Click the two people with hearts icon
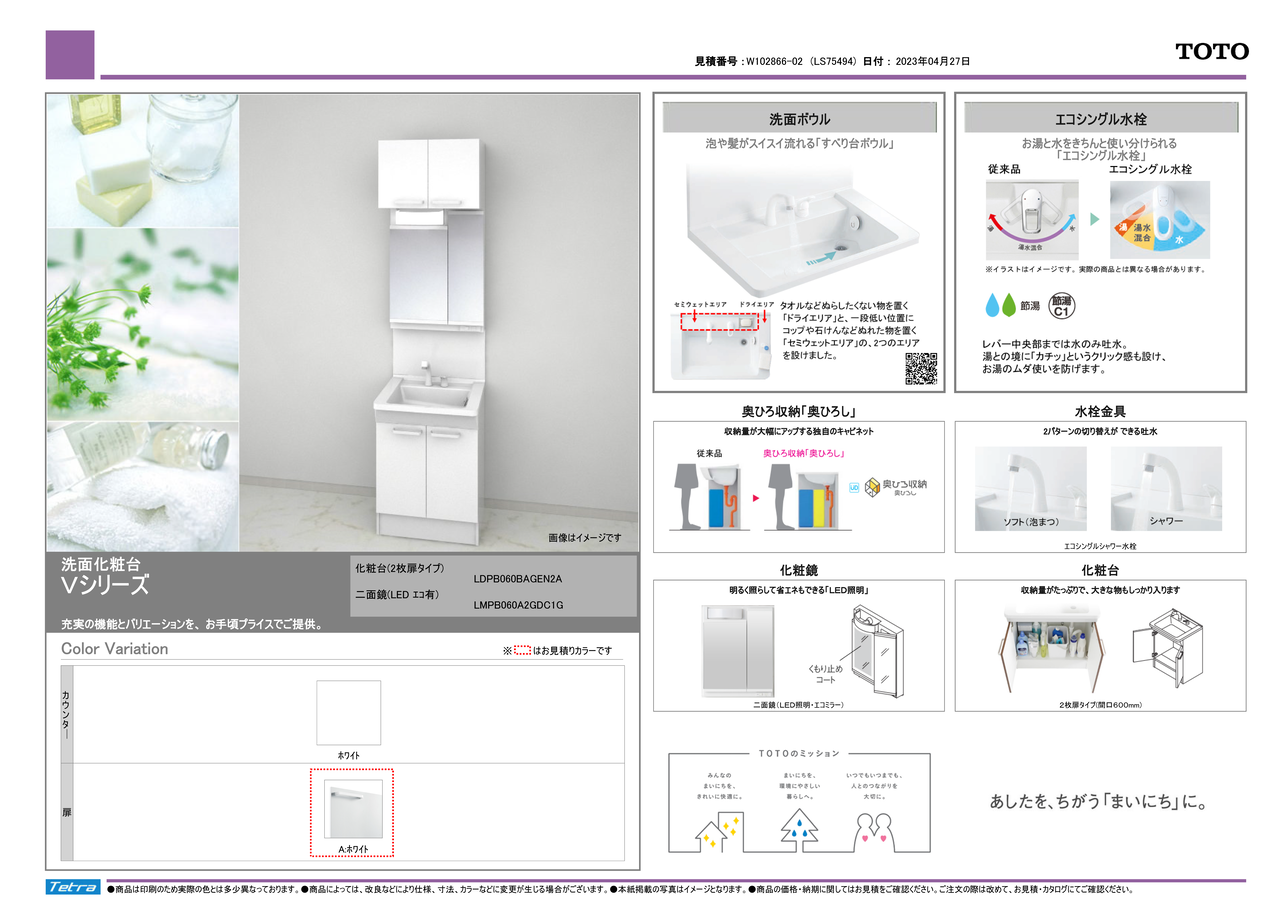 [874, 831]
